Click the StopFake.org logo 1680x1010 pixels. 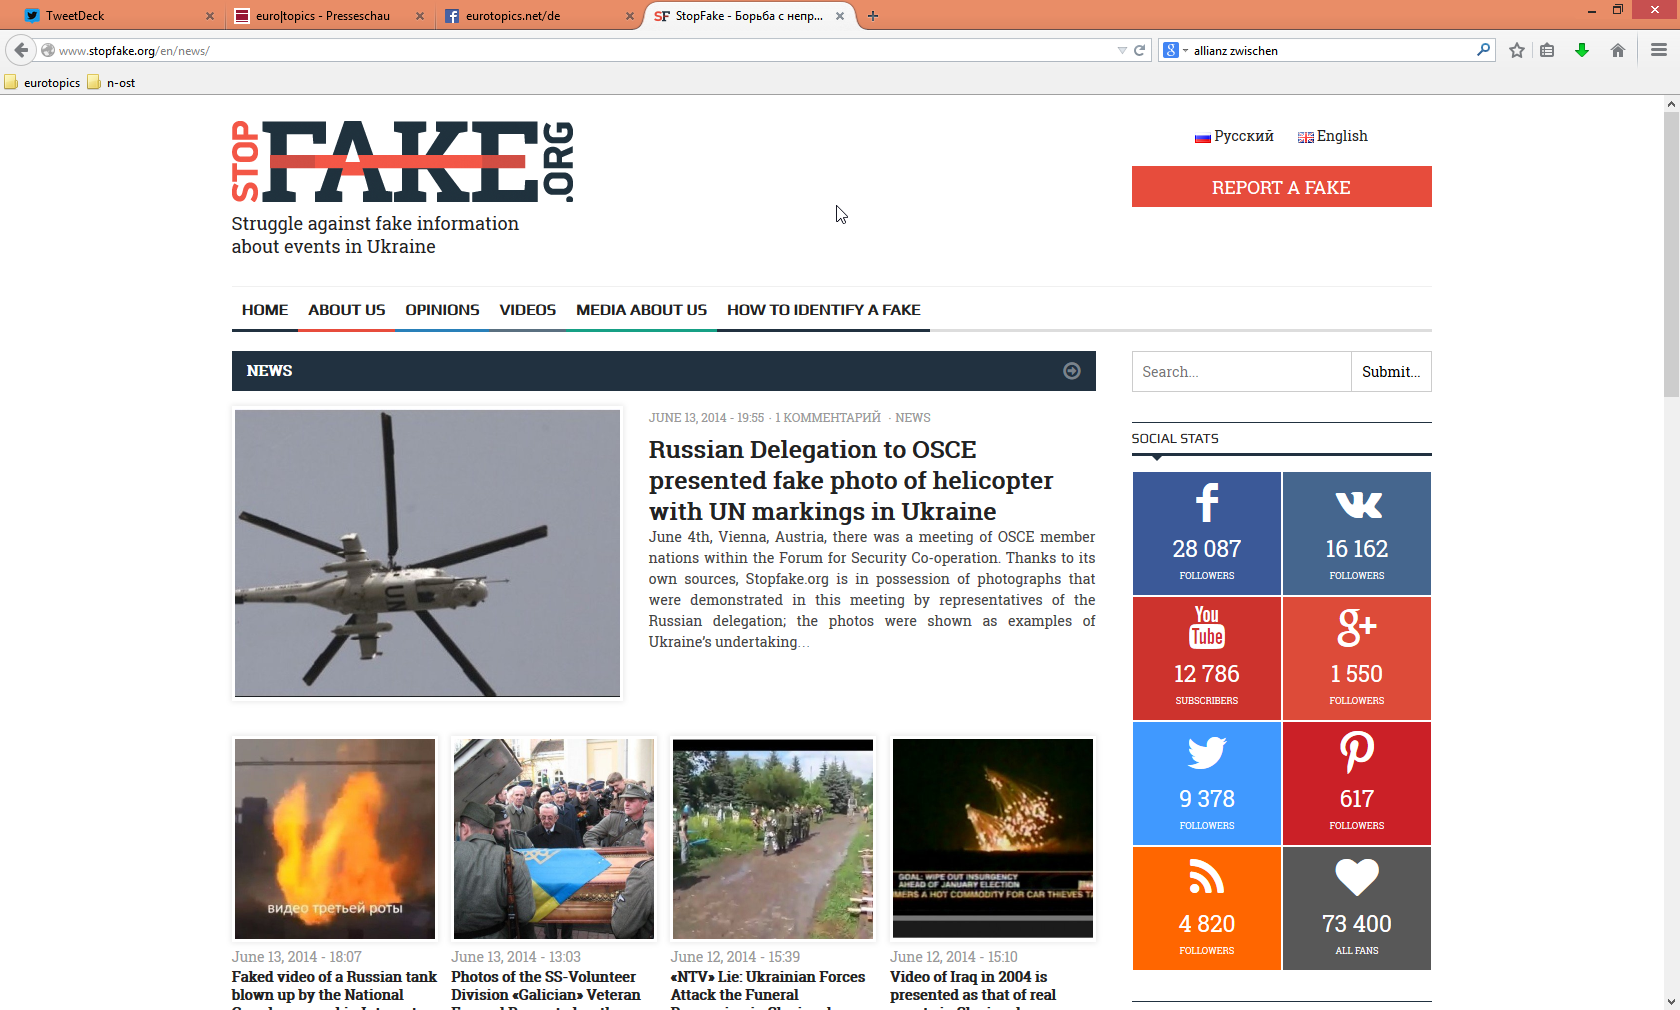pyautogui.click(x=403, y=161)
